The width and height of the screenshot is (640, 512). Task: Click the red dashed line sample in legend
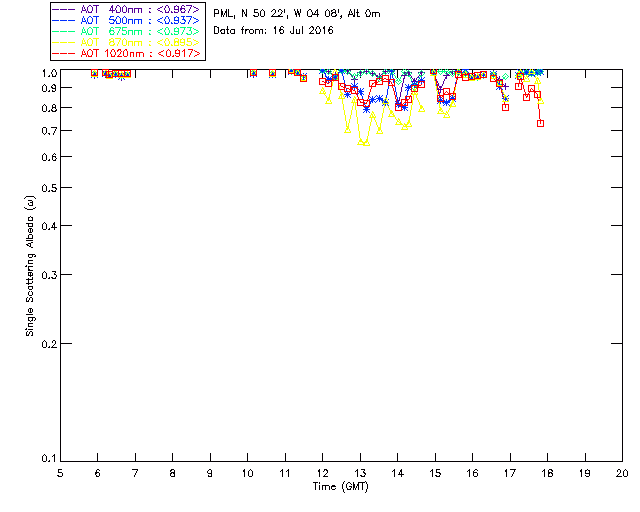pyautogui.click(x=64, y=53)
